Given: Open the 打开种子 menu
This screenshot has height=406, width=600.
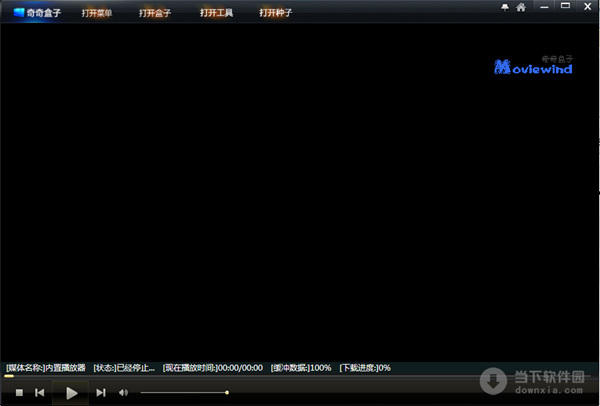Looking at the screenshot, I should click(275, 13).
